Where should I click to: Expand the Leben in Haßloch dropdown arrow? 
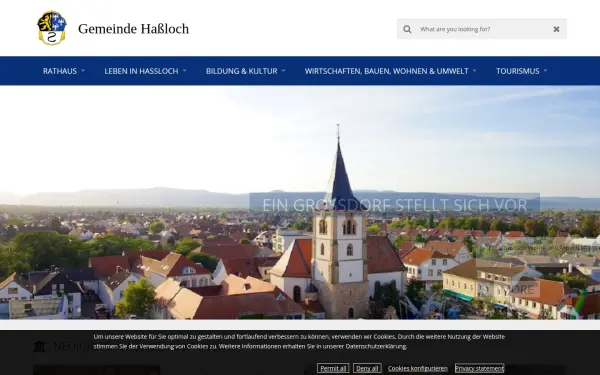[x=184, y=71]
